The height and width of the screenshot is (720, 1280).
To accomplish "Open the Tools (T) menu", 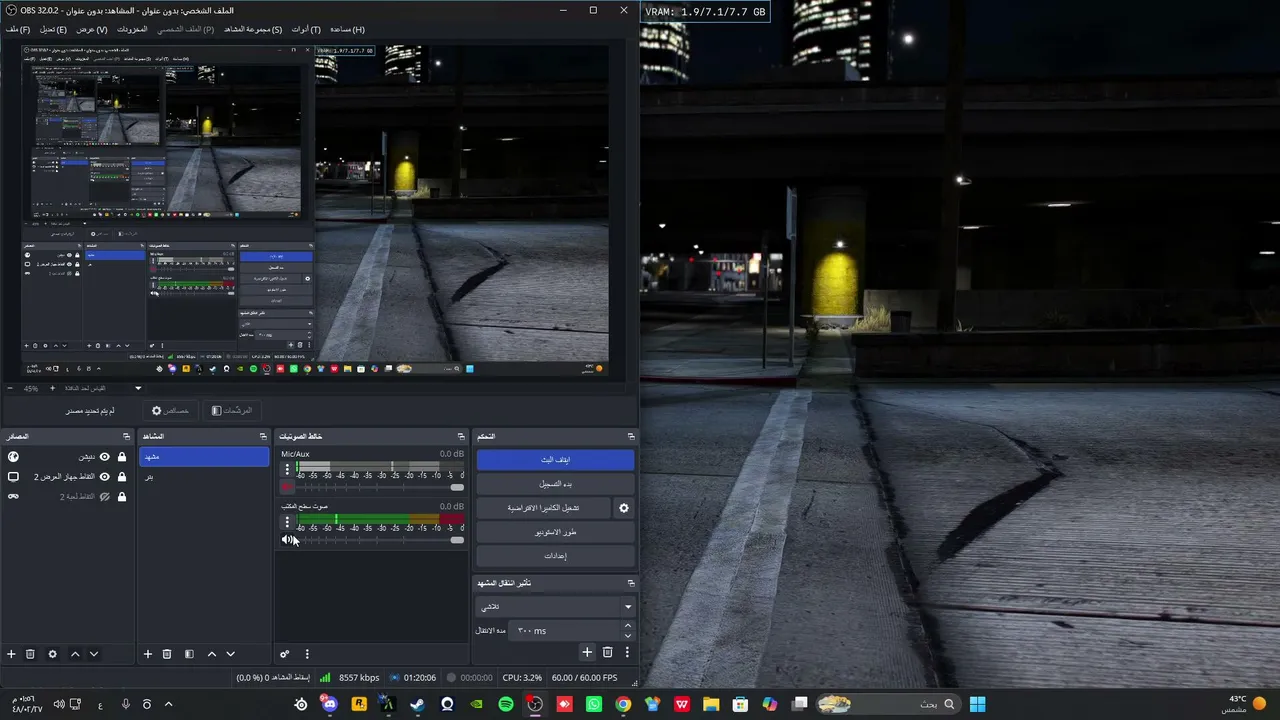I will coord(306,29).
